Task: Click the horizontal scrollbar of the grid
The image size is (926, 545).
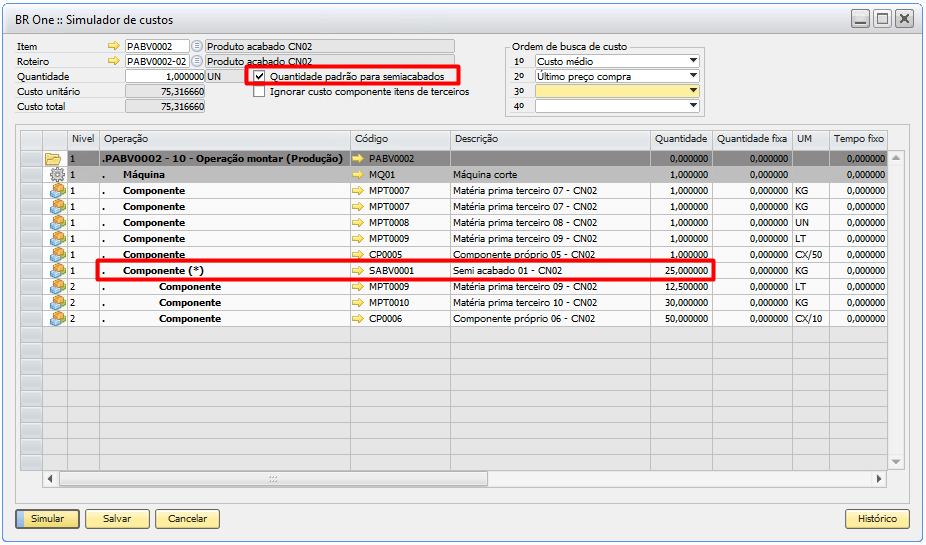Action: [273, 479]
